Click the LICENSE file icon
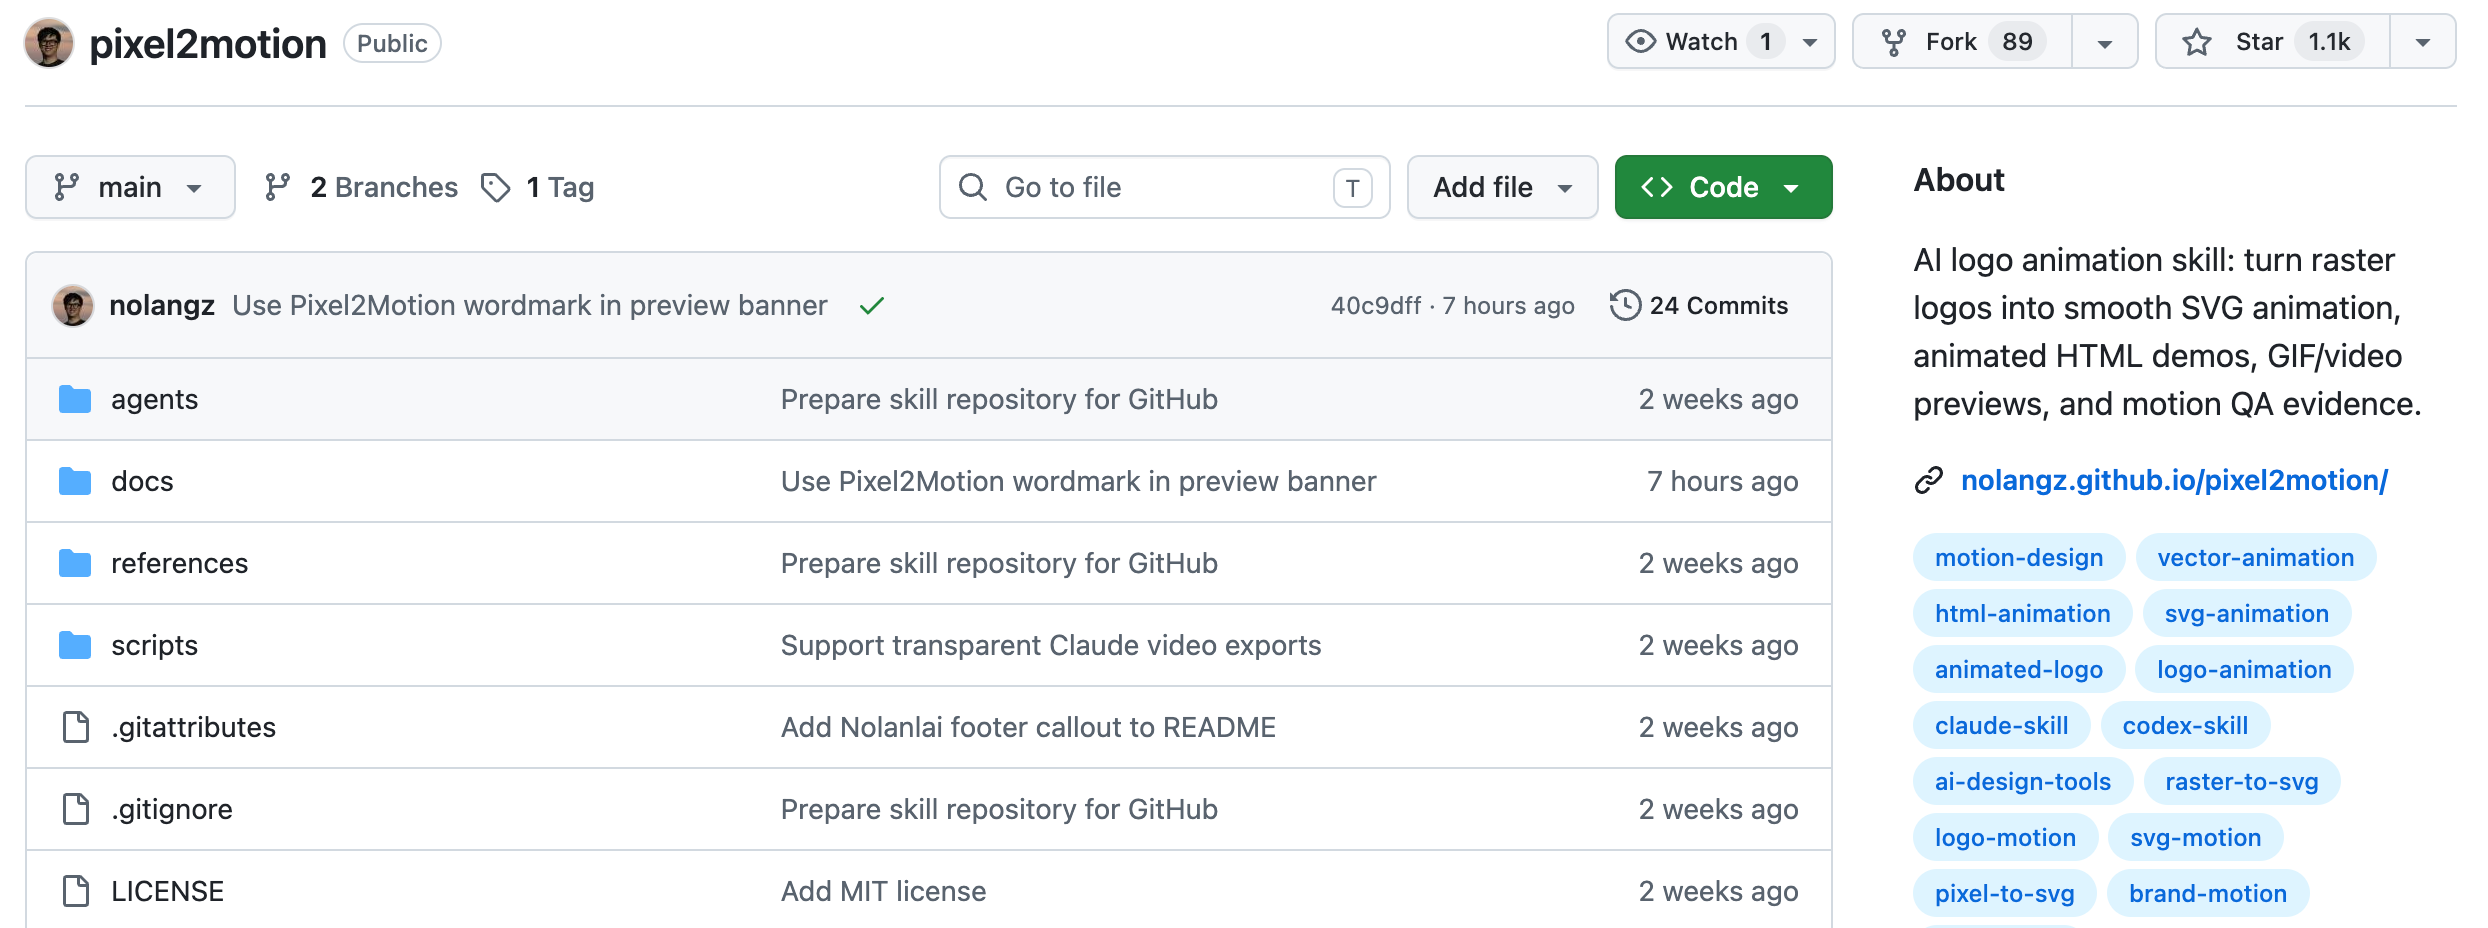Viewport: 2488px width, 928px height. [x=76, y=891]
